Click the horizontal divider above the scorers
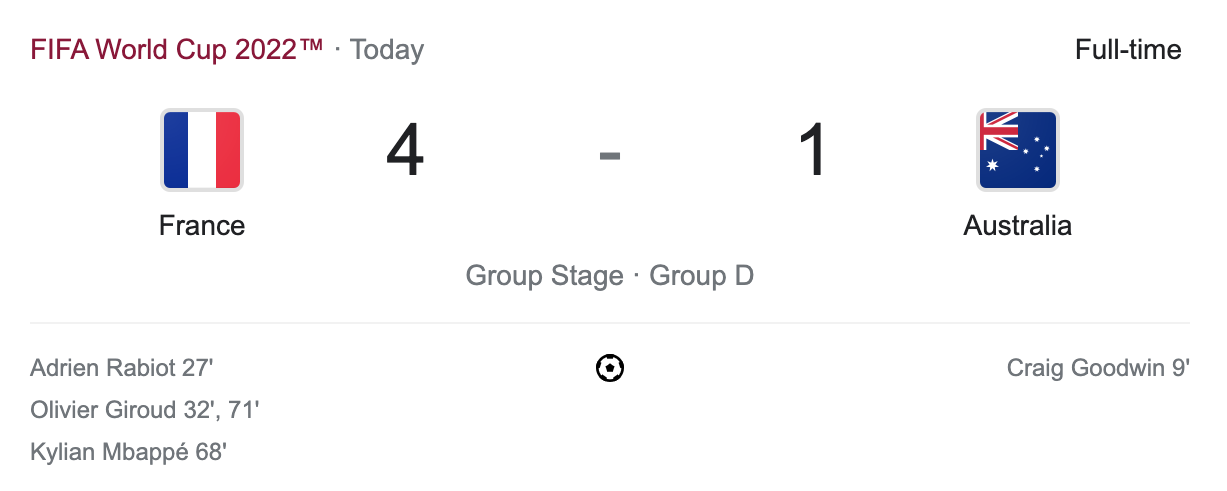Screen dimensions: 1227x491 [x=610, y=323]
